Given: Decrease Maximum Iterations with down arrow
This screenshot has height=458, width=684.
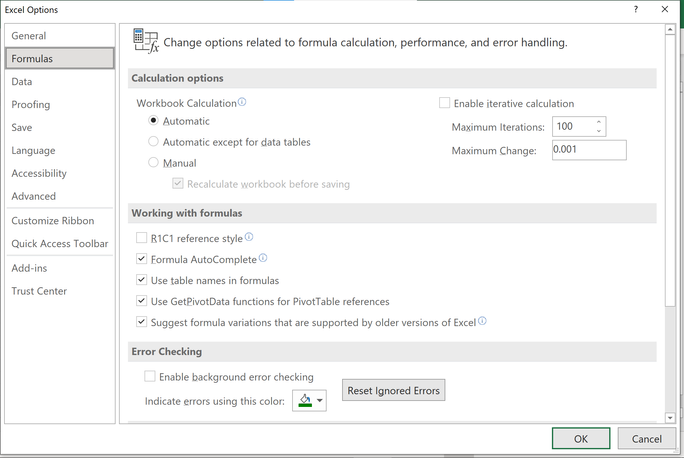Looking at the screenshot, I should [x=599, y=131].
